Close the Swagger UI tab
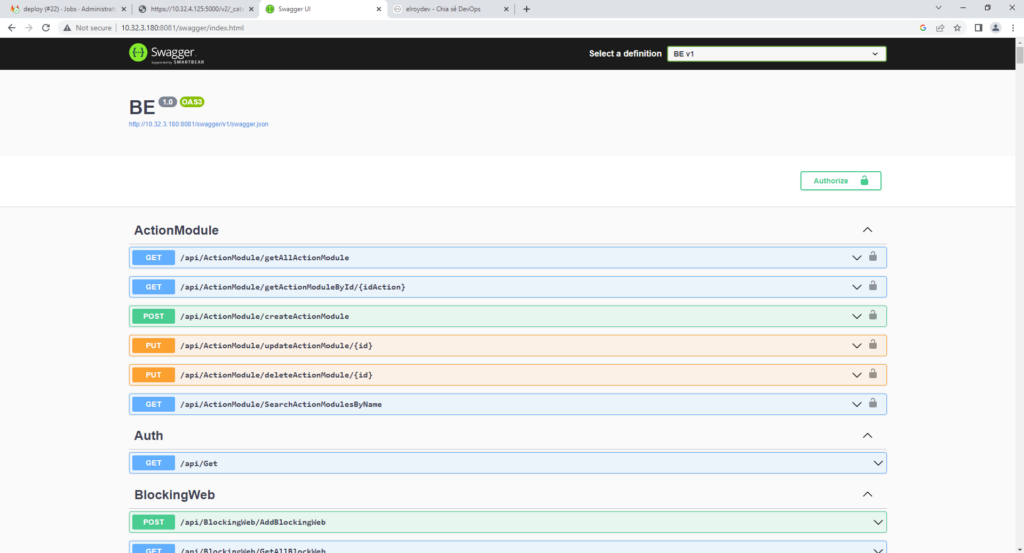Viewport: 1024px width, 553px height. pos(379,9)
